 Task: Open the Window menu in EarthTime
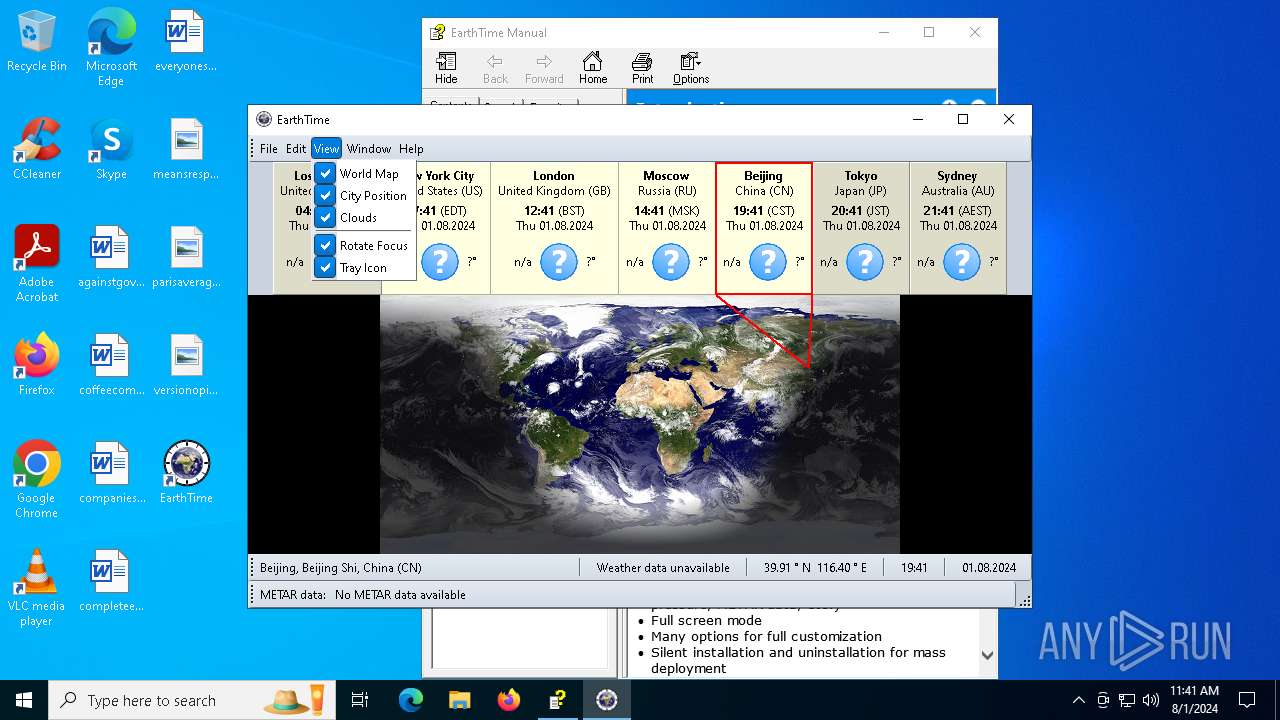[x=369, y=148]
